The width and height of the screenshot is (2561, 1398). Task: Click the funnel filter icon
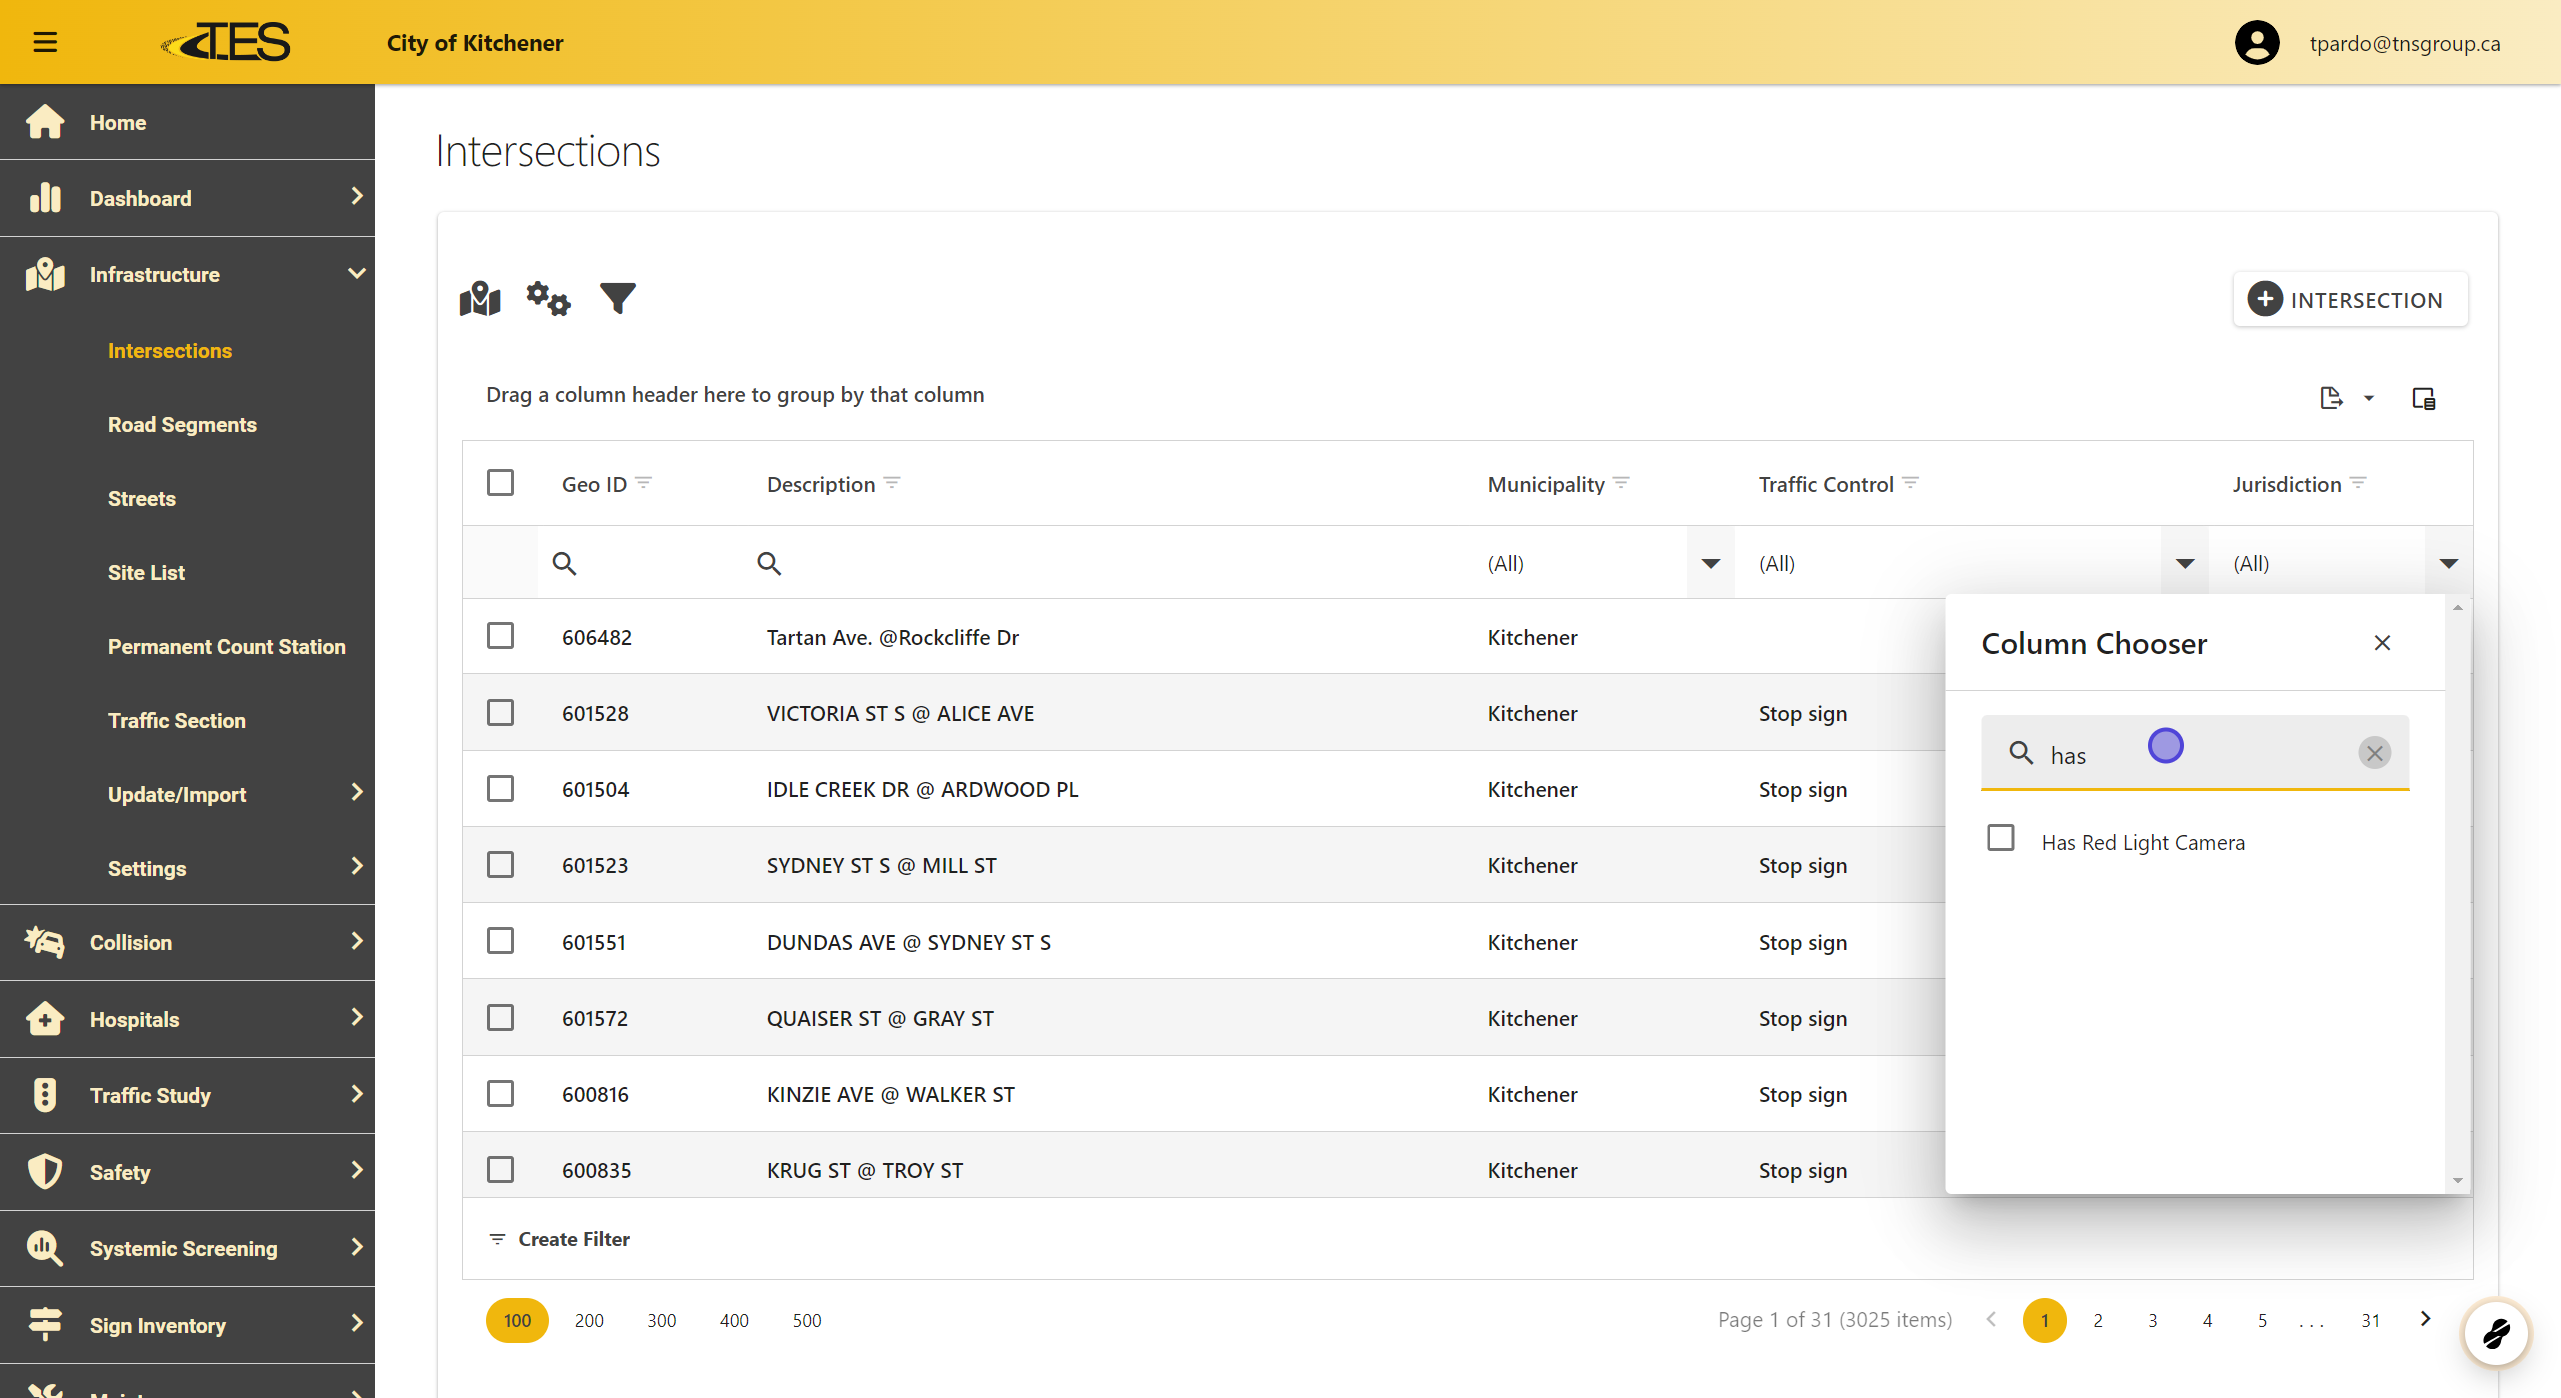617,299
